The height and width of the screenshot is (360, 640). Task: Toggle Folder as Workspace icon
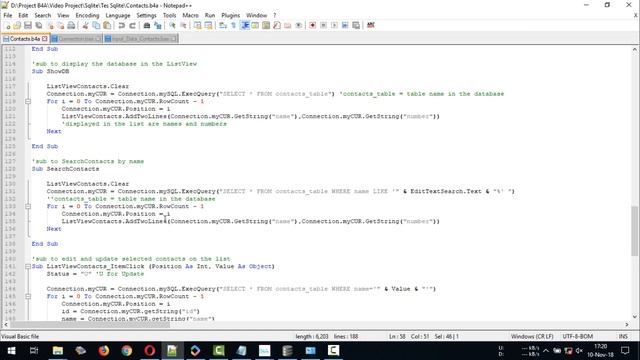click(x=288, y=25)
